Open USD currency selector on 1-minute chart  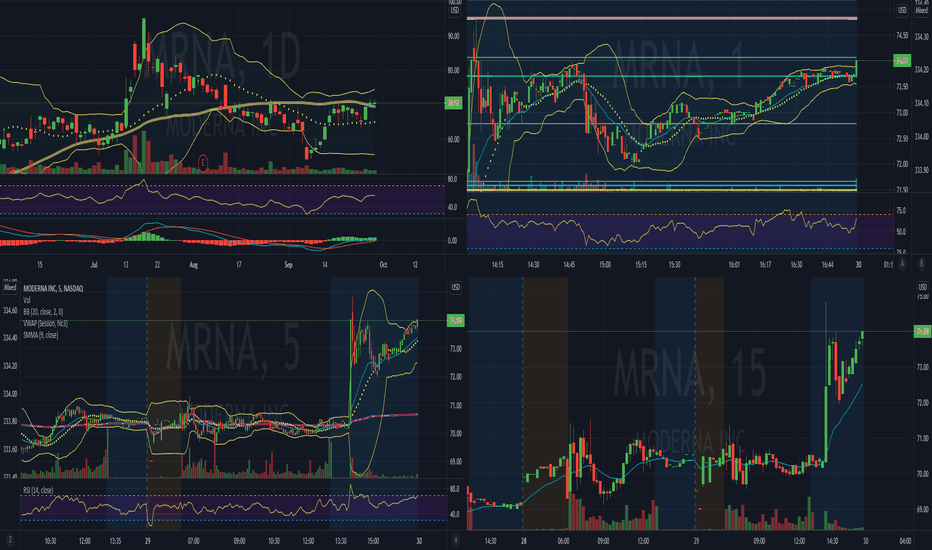coord(902,10)
